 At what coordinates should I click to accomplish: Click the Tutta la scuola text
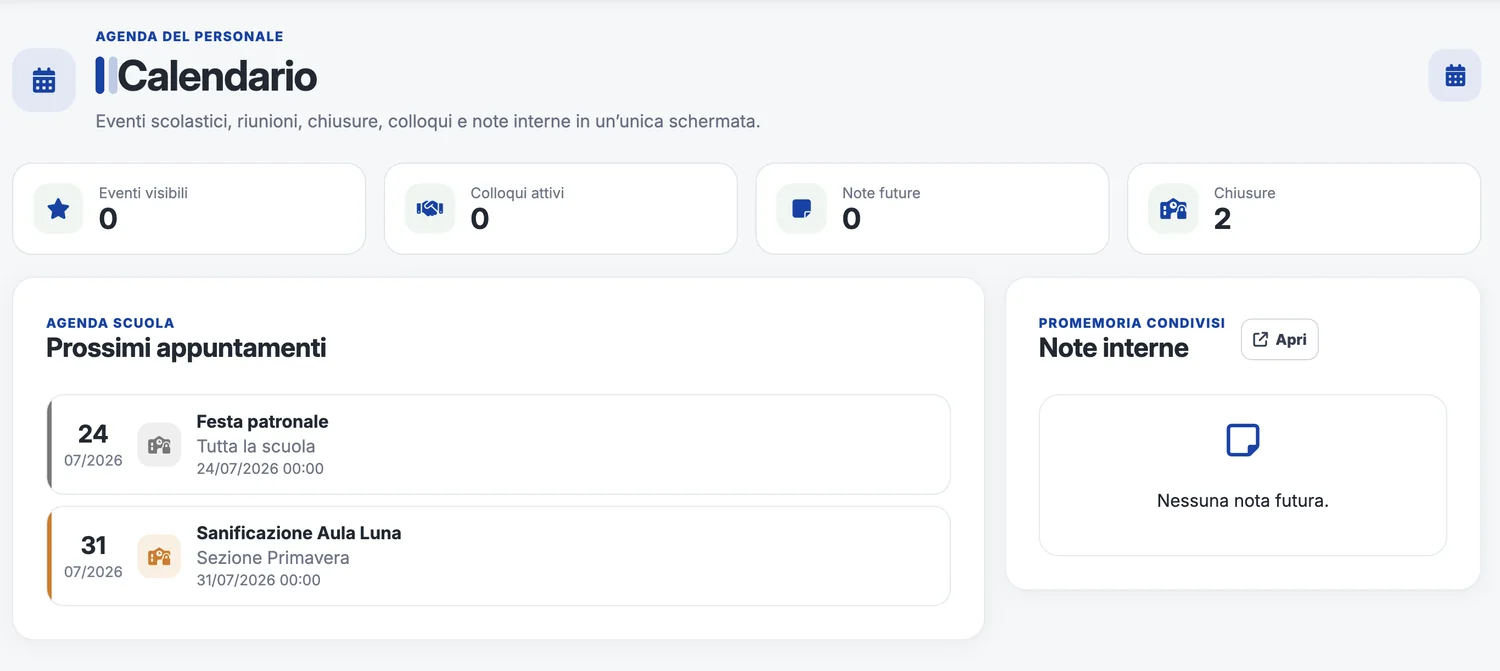pos(256,446)
